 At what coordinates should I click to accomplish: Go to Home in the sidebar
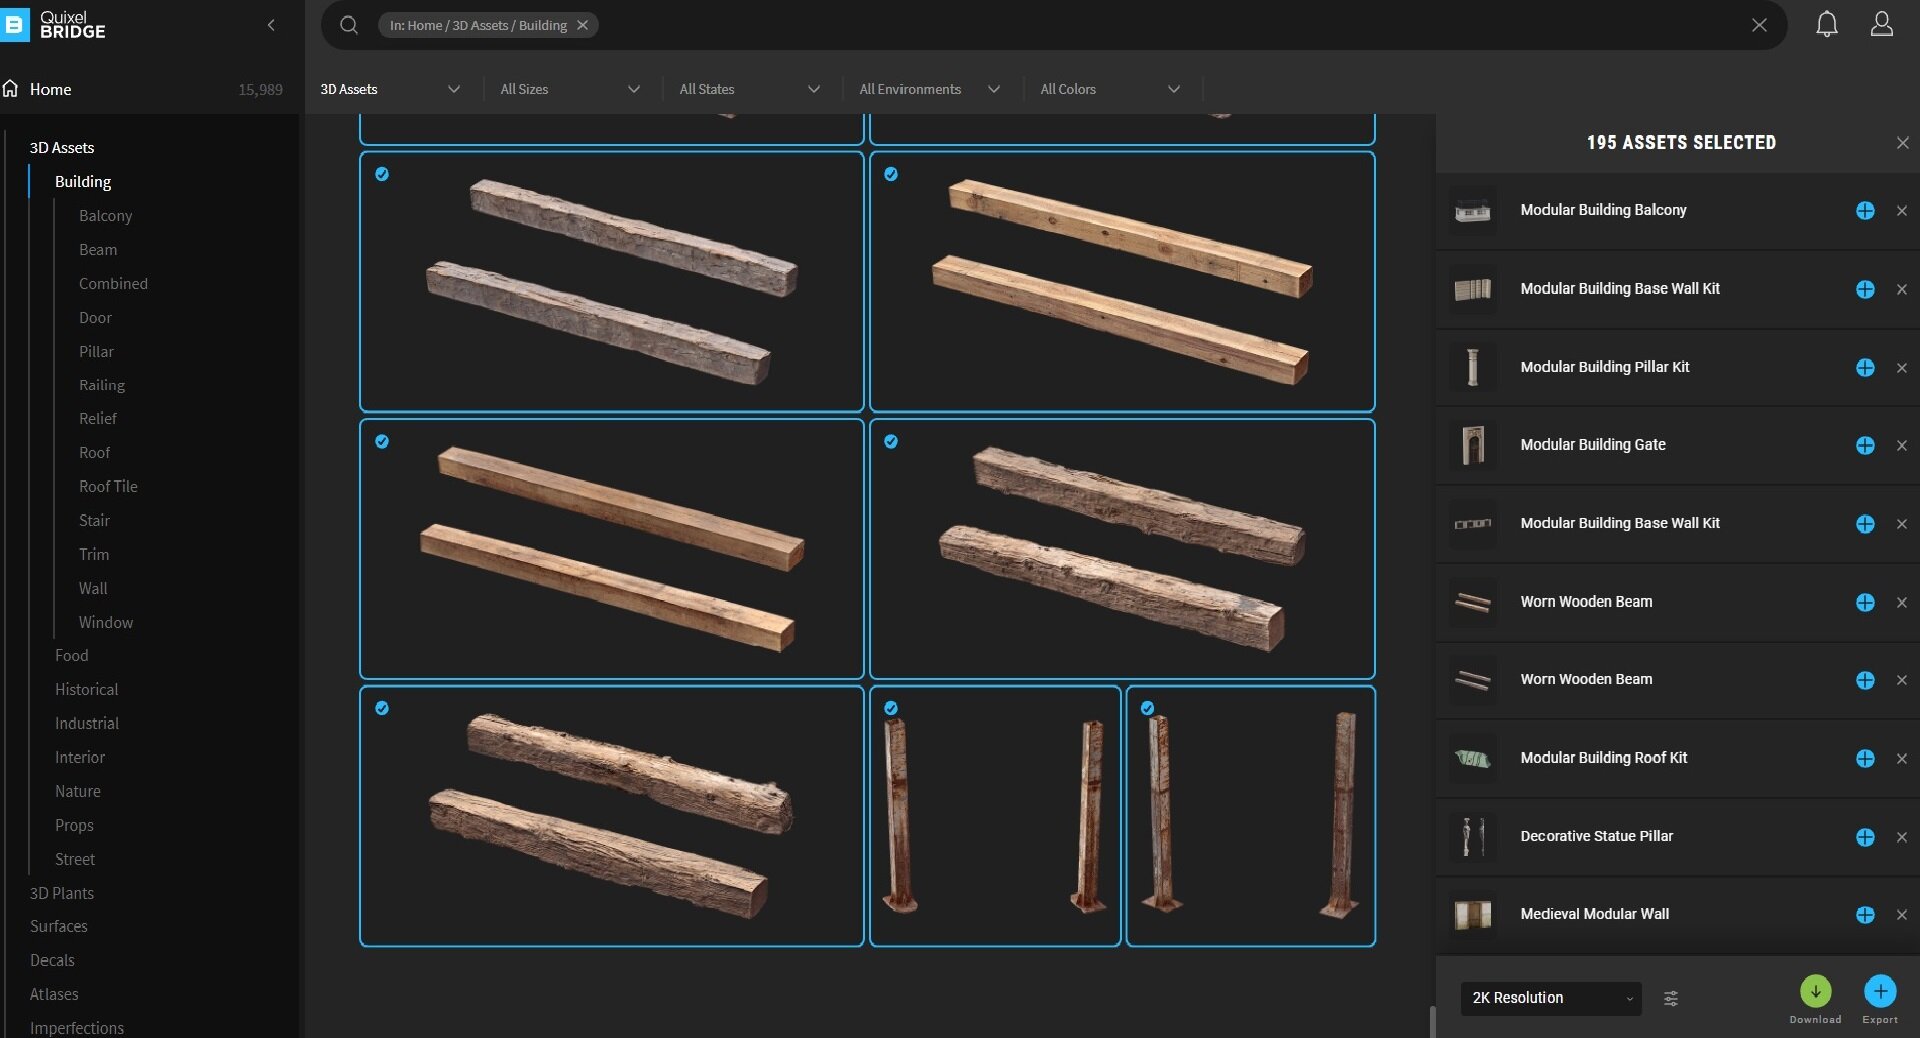(50, 89)
